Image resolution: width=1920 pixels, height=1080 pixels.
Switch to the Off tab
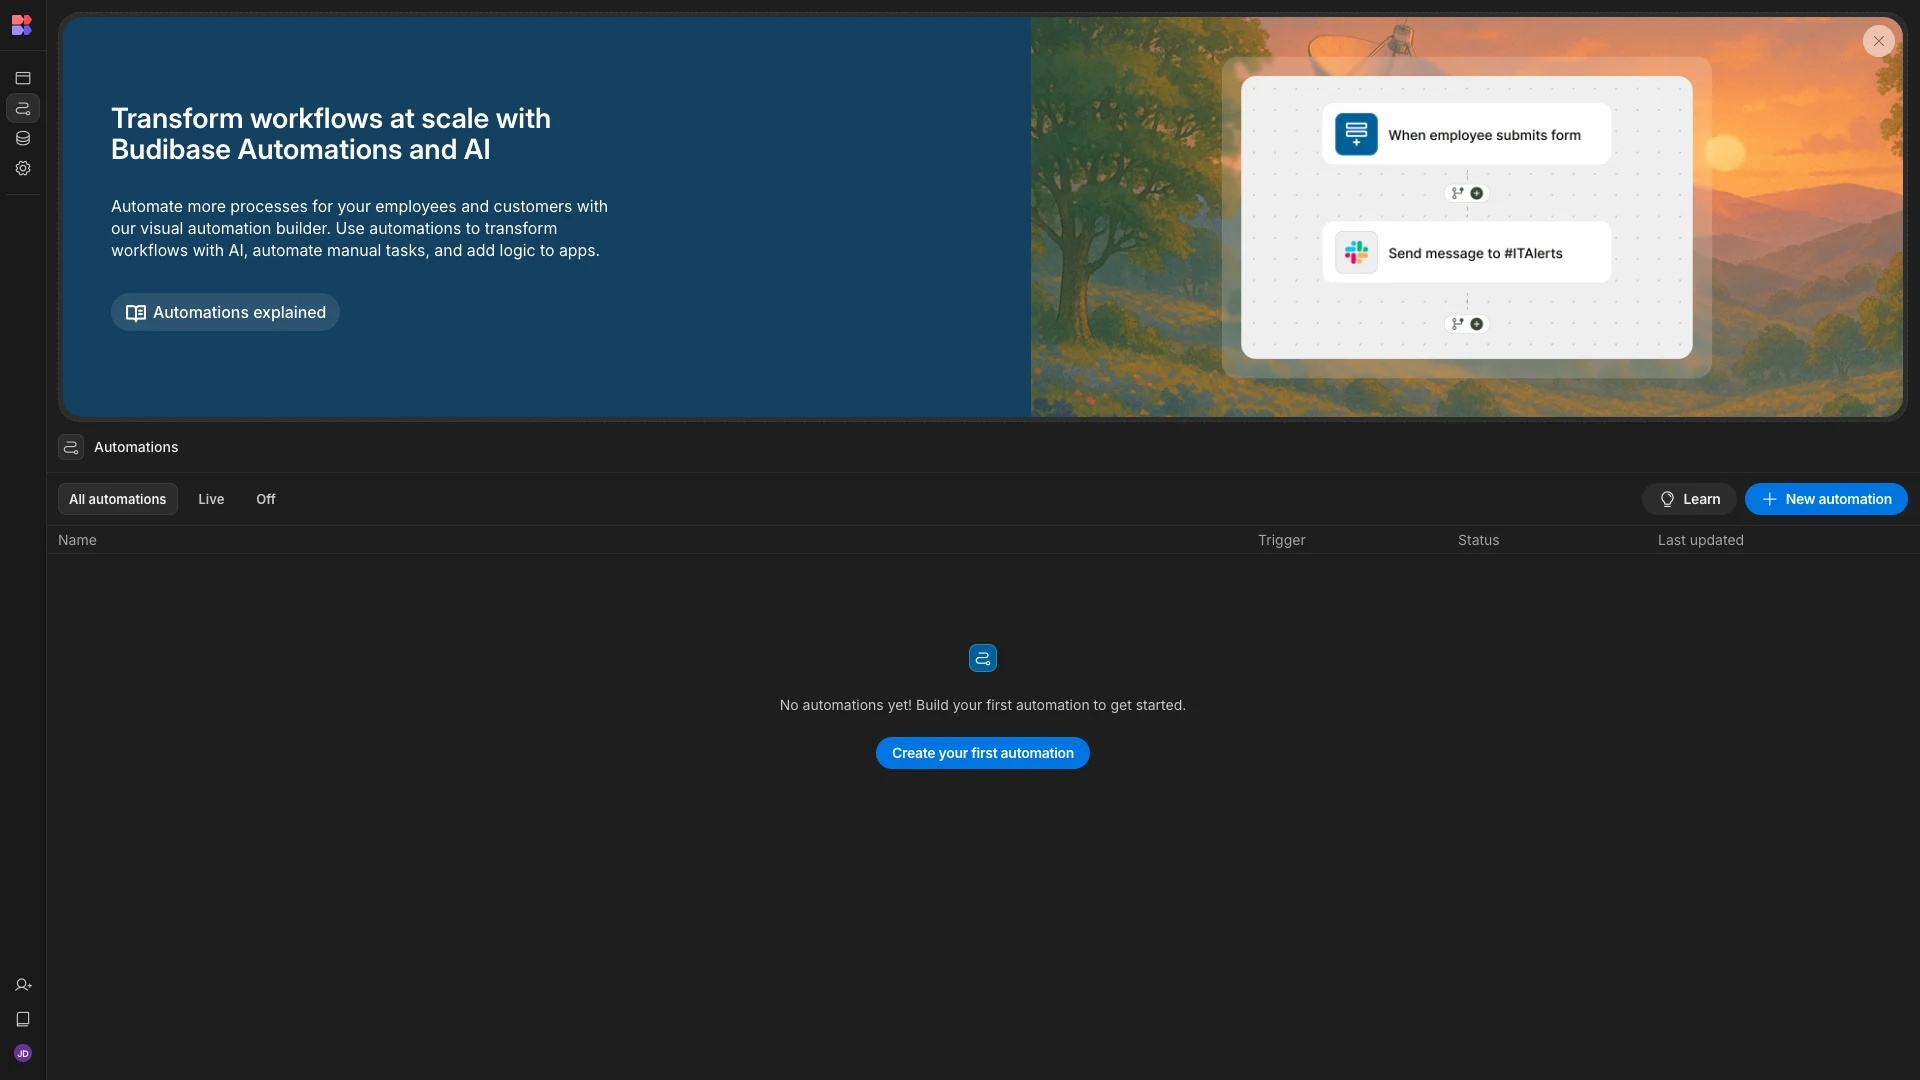[x=266, y=499]
